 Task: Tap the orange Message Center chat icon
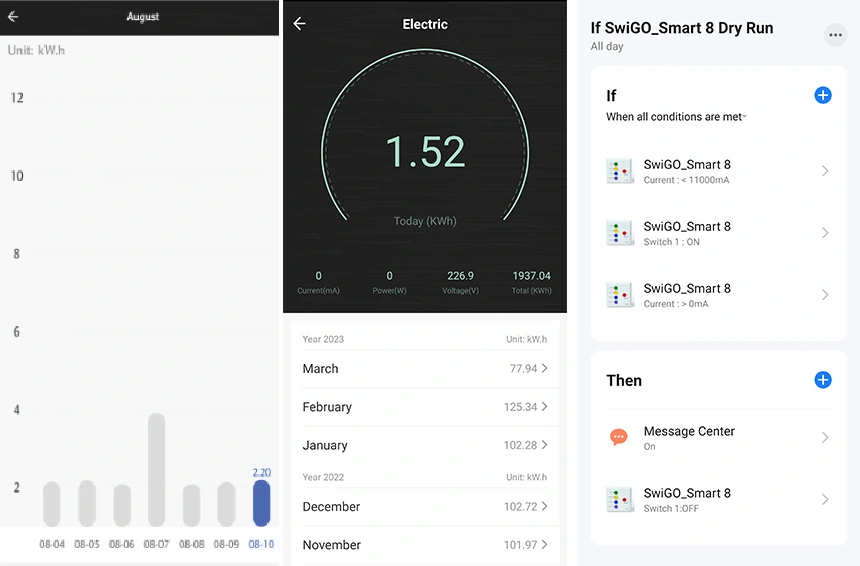pos(619,437)
